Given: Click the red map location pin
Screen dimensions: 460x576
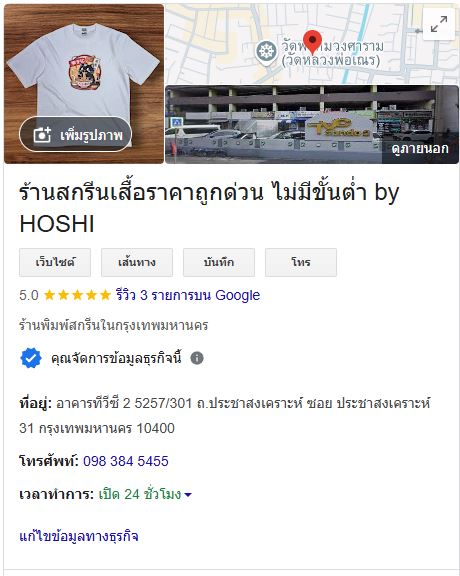Looking at the screenshot, I should pos(312,43).
